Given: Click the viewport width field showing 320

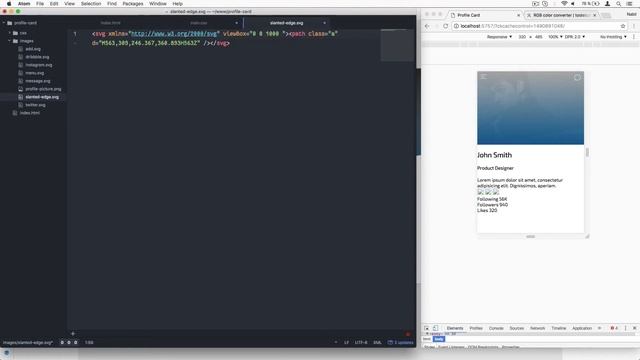Looking at the screenshot, I should 522,37.
